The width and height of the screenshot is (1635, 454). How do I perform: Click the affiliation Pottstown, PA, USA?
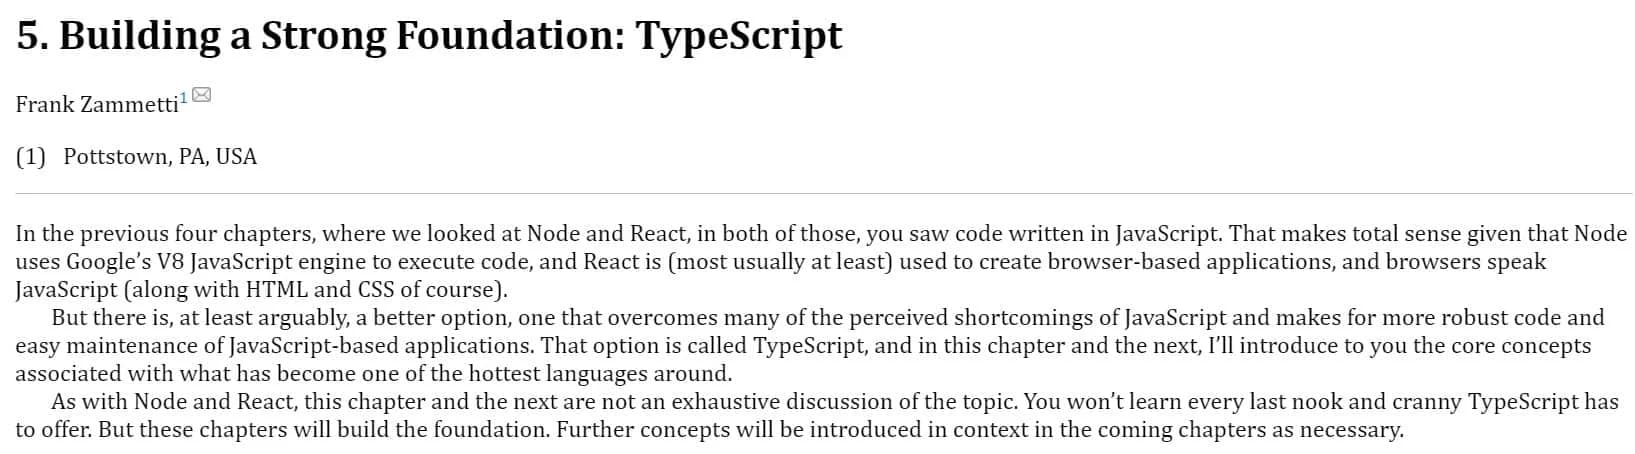coord(160,157)
